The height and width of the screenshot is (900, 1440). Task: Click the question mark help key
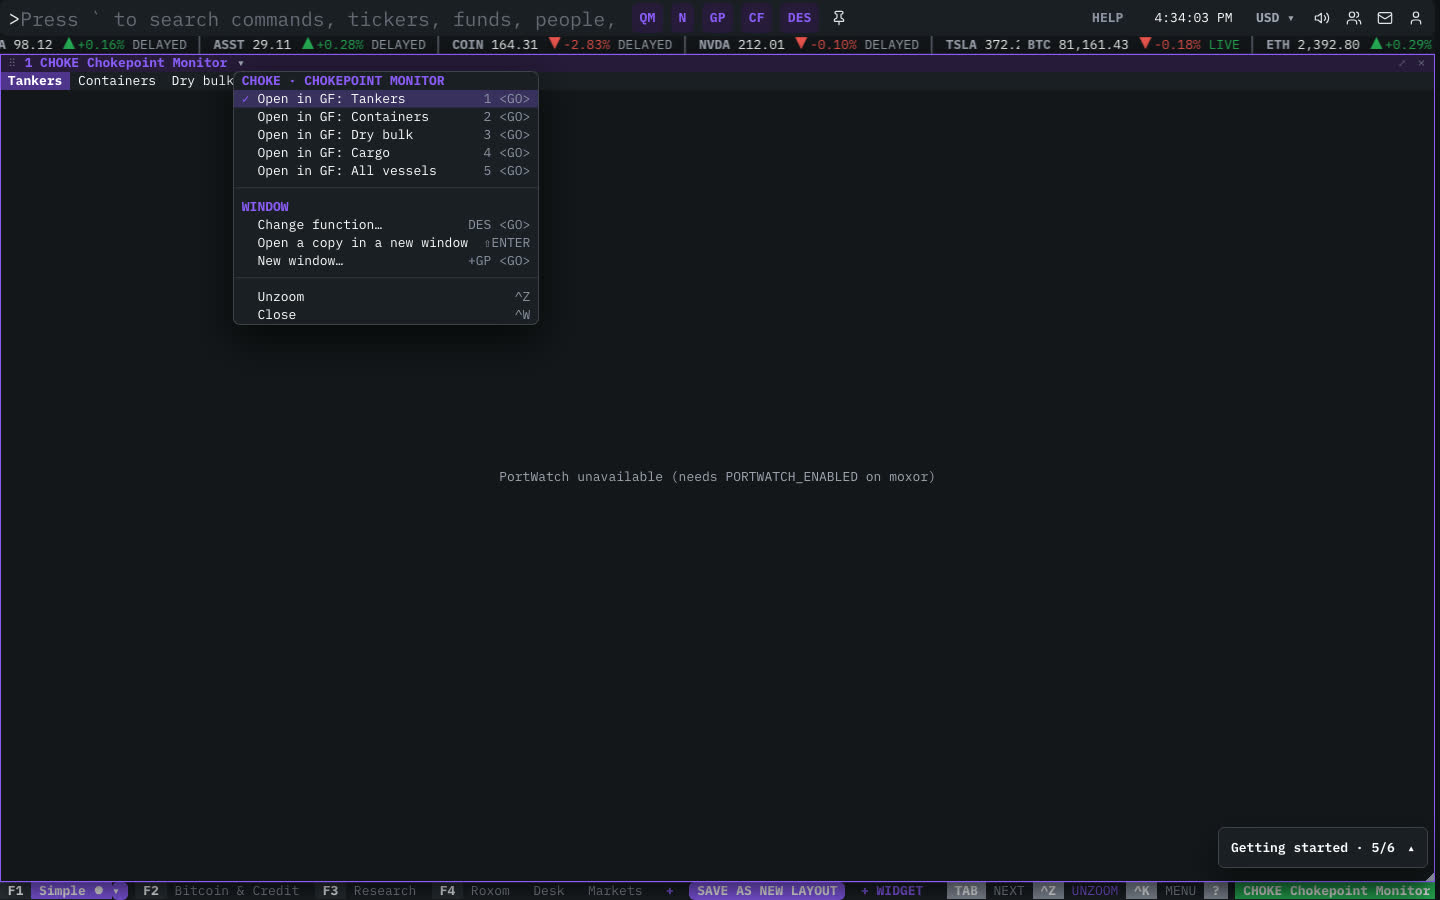pyautogui.click(x=1216, y=891)
